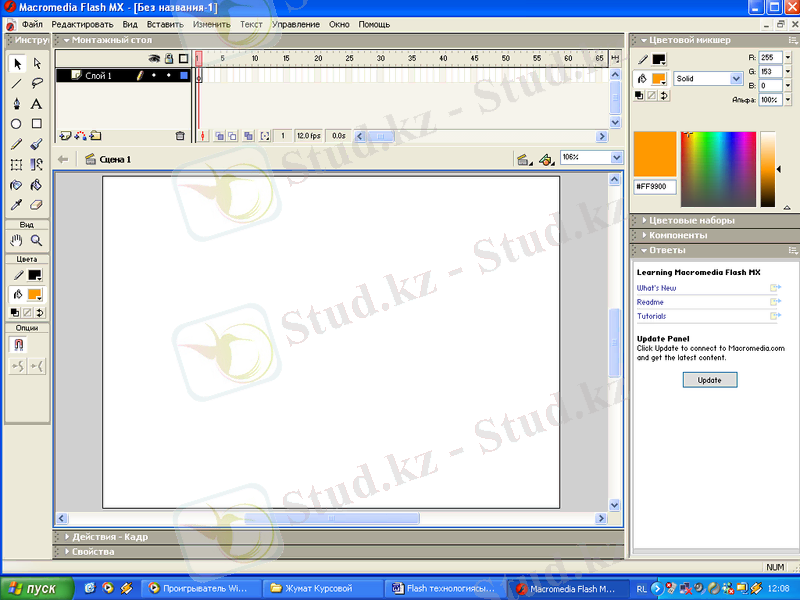The image size is (800, 600).
Task: Toggle Snap to Objects magnet option
Action: pyautogui.click(x=18, y=345)
